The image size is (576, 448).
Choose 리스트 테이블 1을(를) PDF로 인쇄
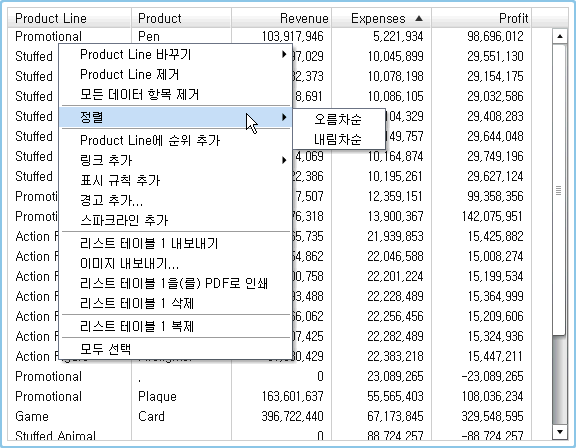[176, 283]
